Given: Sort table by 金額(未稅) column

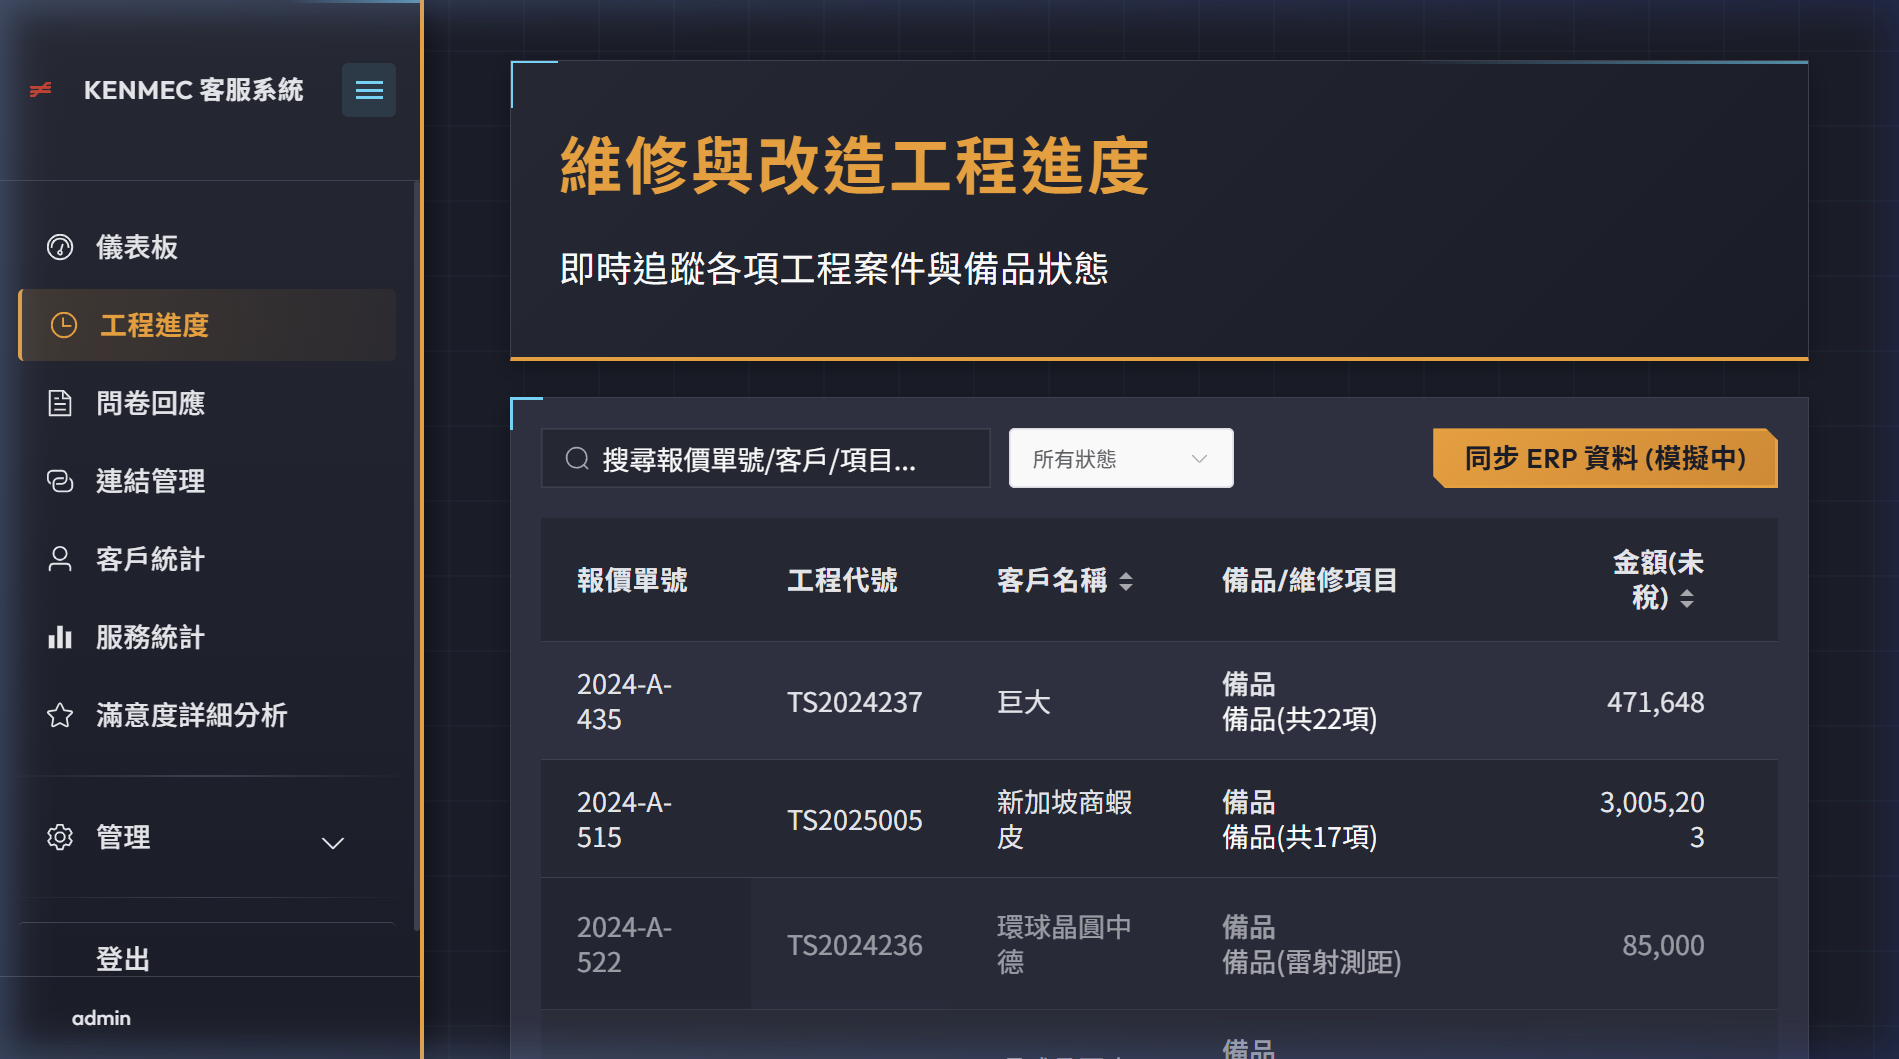Looking at the screenshot, I should coord(1687,598).
